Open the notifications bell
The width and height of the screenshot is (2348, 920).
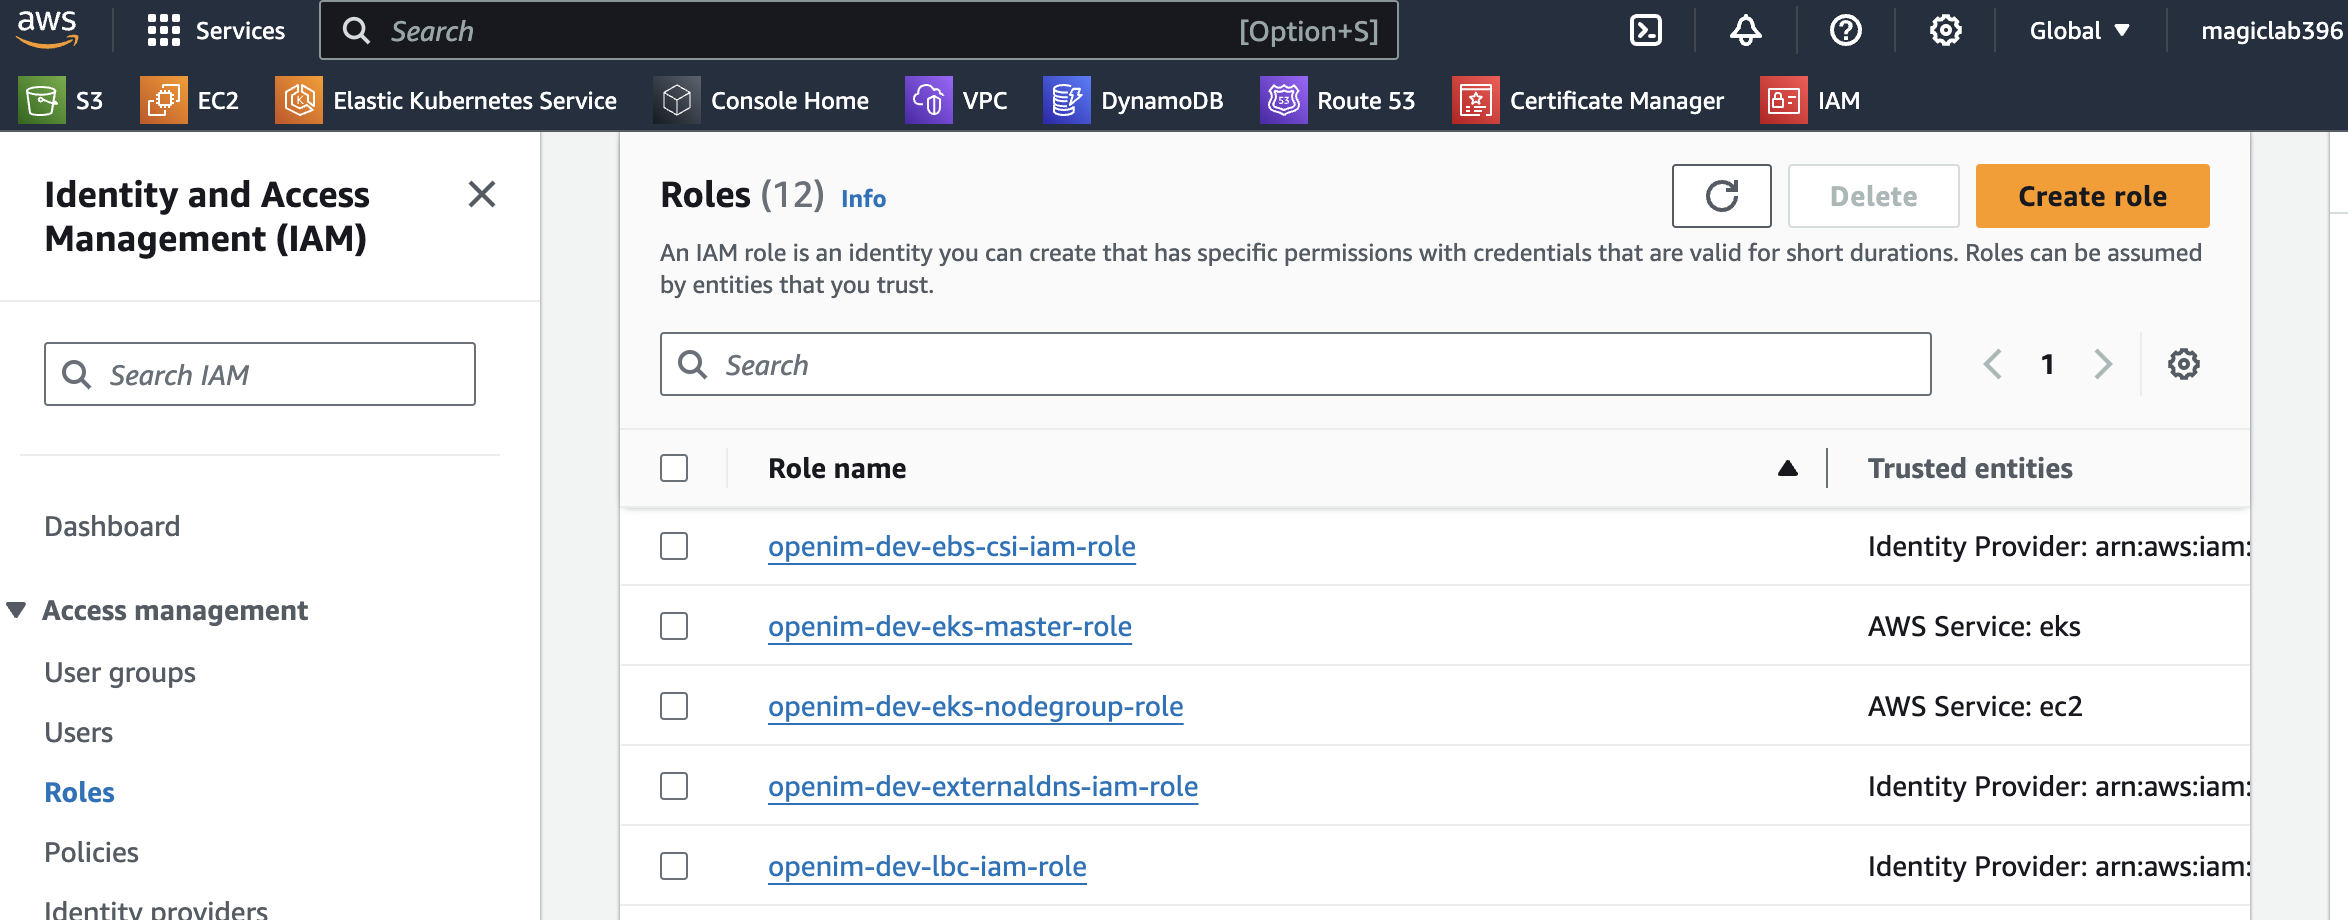click(1745, 30)
